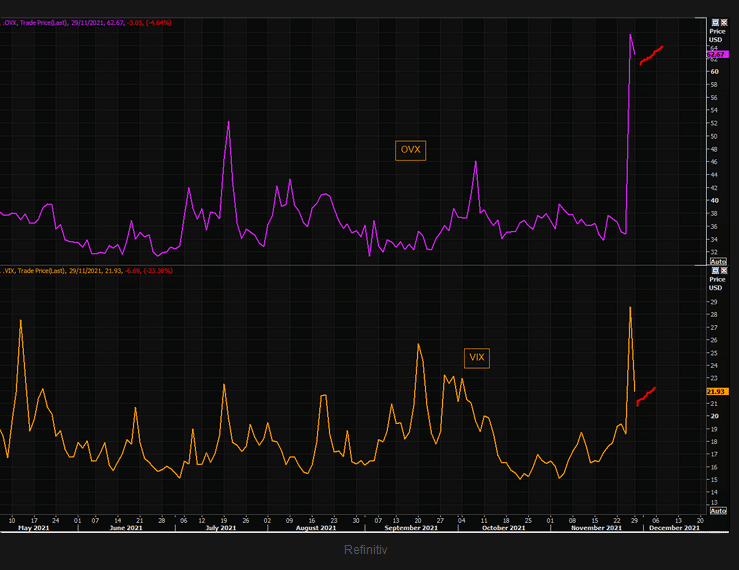This screenshot has height=570, width=739.
Task: Click the July 2021 label on time axis
Action: 221,528
